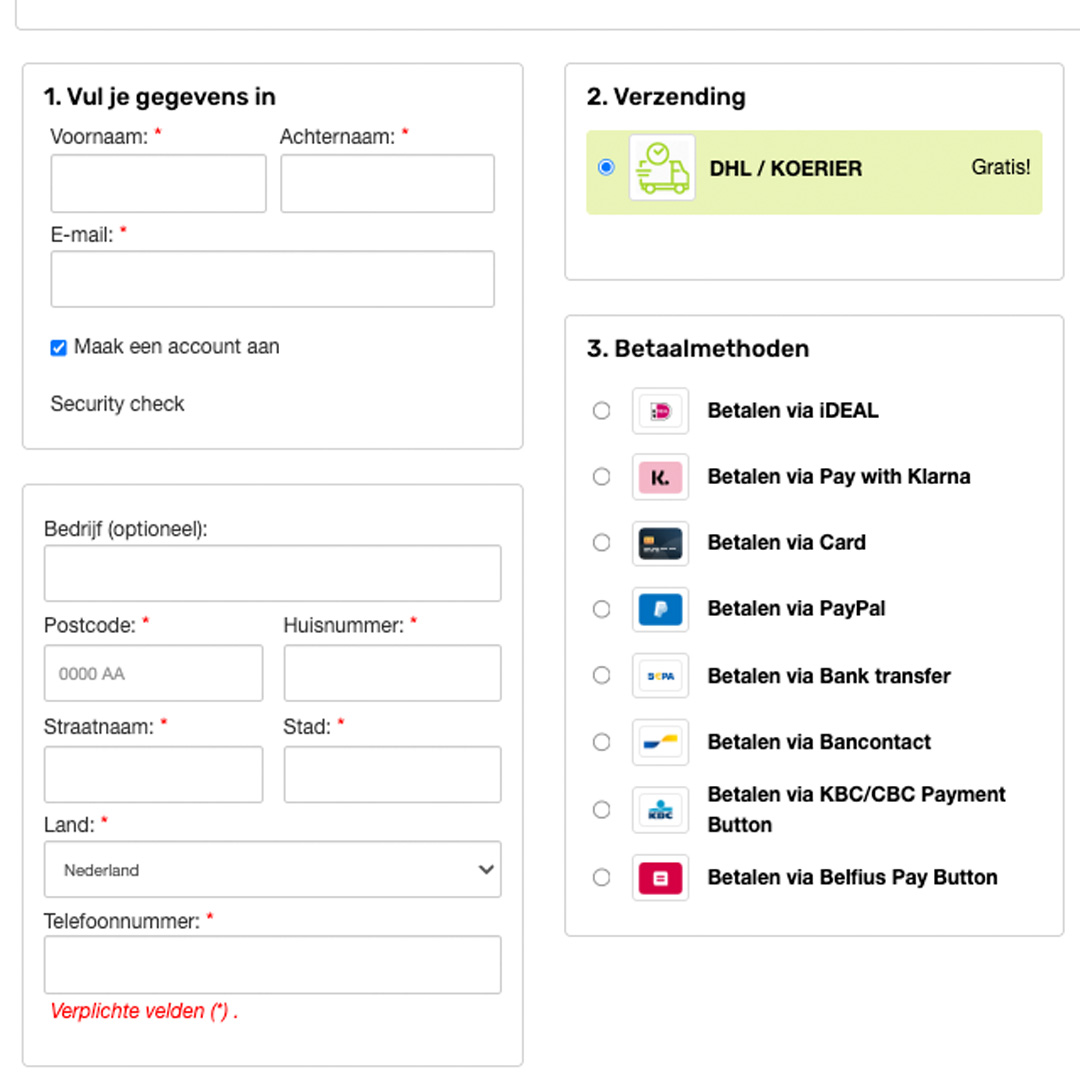Screen dimensions: 1080x1080
Task: Focus the E-mail input field
Action: 273,279
